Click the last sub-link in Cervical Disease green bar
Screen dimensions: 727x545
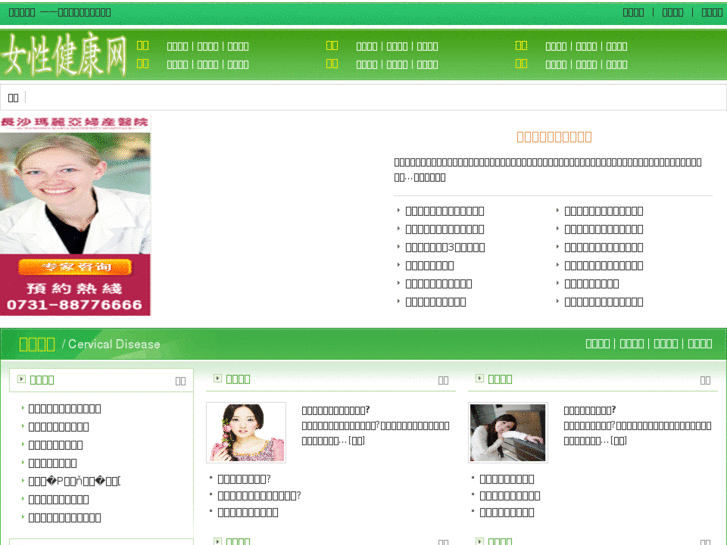point(700,344)
